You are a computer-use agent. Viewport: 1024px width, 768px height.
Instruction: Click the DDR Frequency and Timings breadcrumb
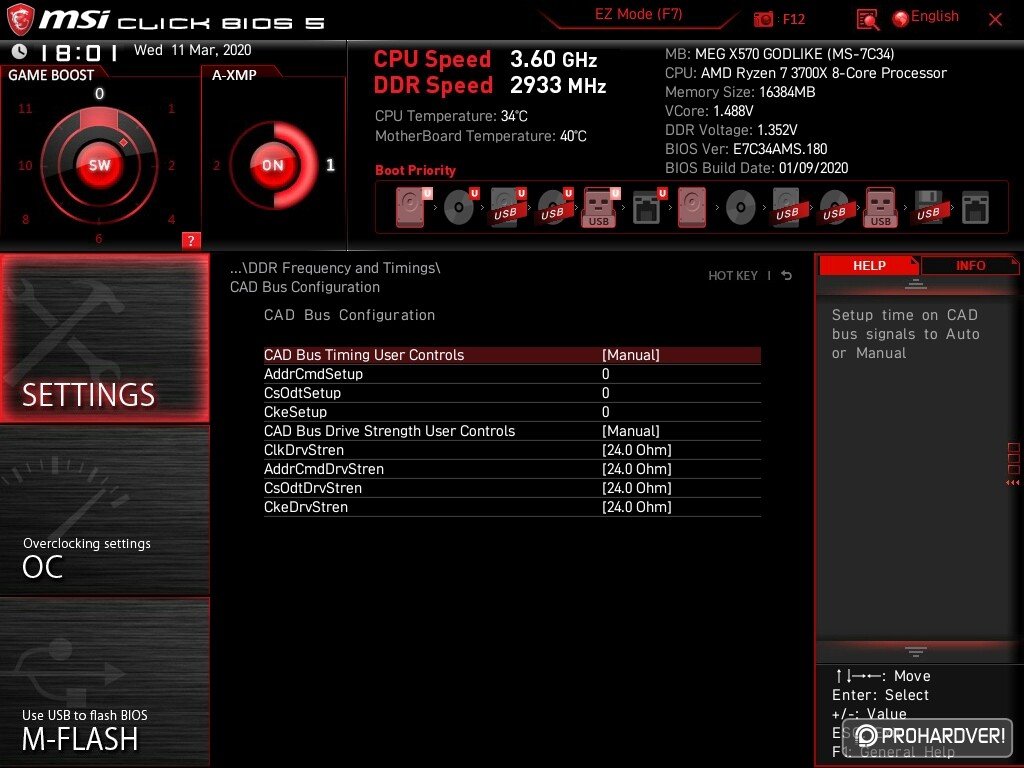[335, 268]
